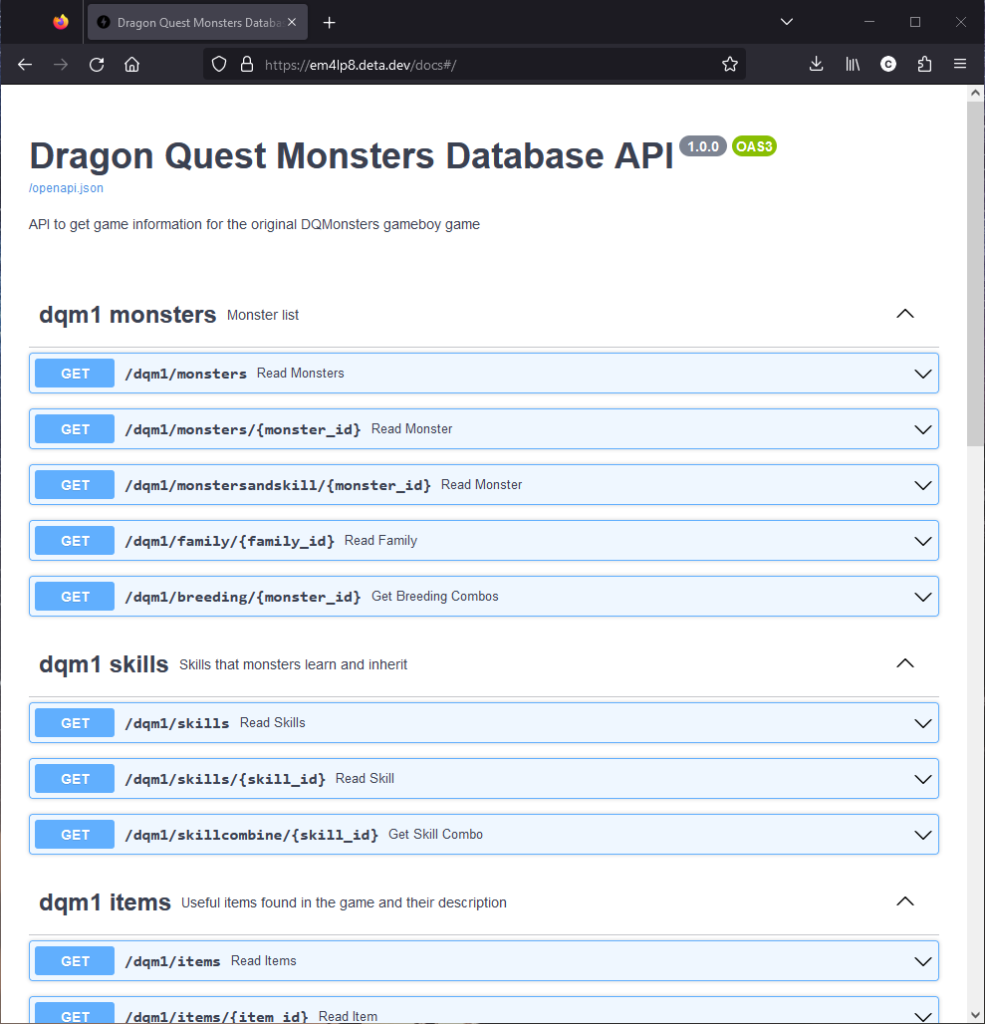The height and width of the screenshot is (1024, 985).
Task: Click the reload page icon
Action: click(x=96, y=63)
